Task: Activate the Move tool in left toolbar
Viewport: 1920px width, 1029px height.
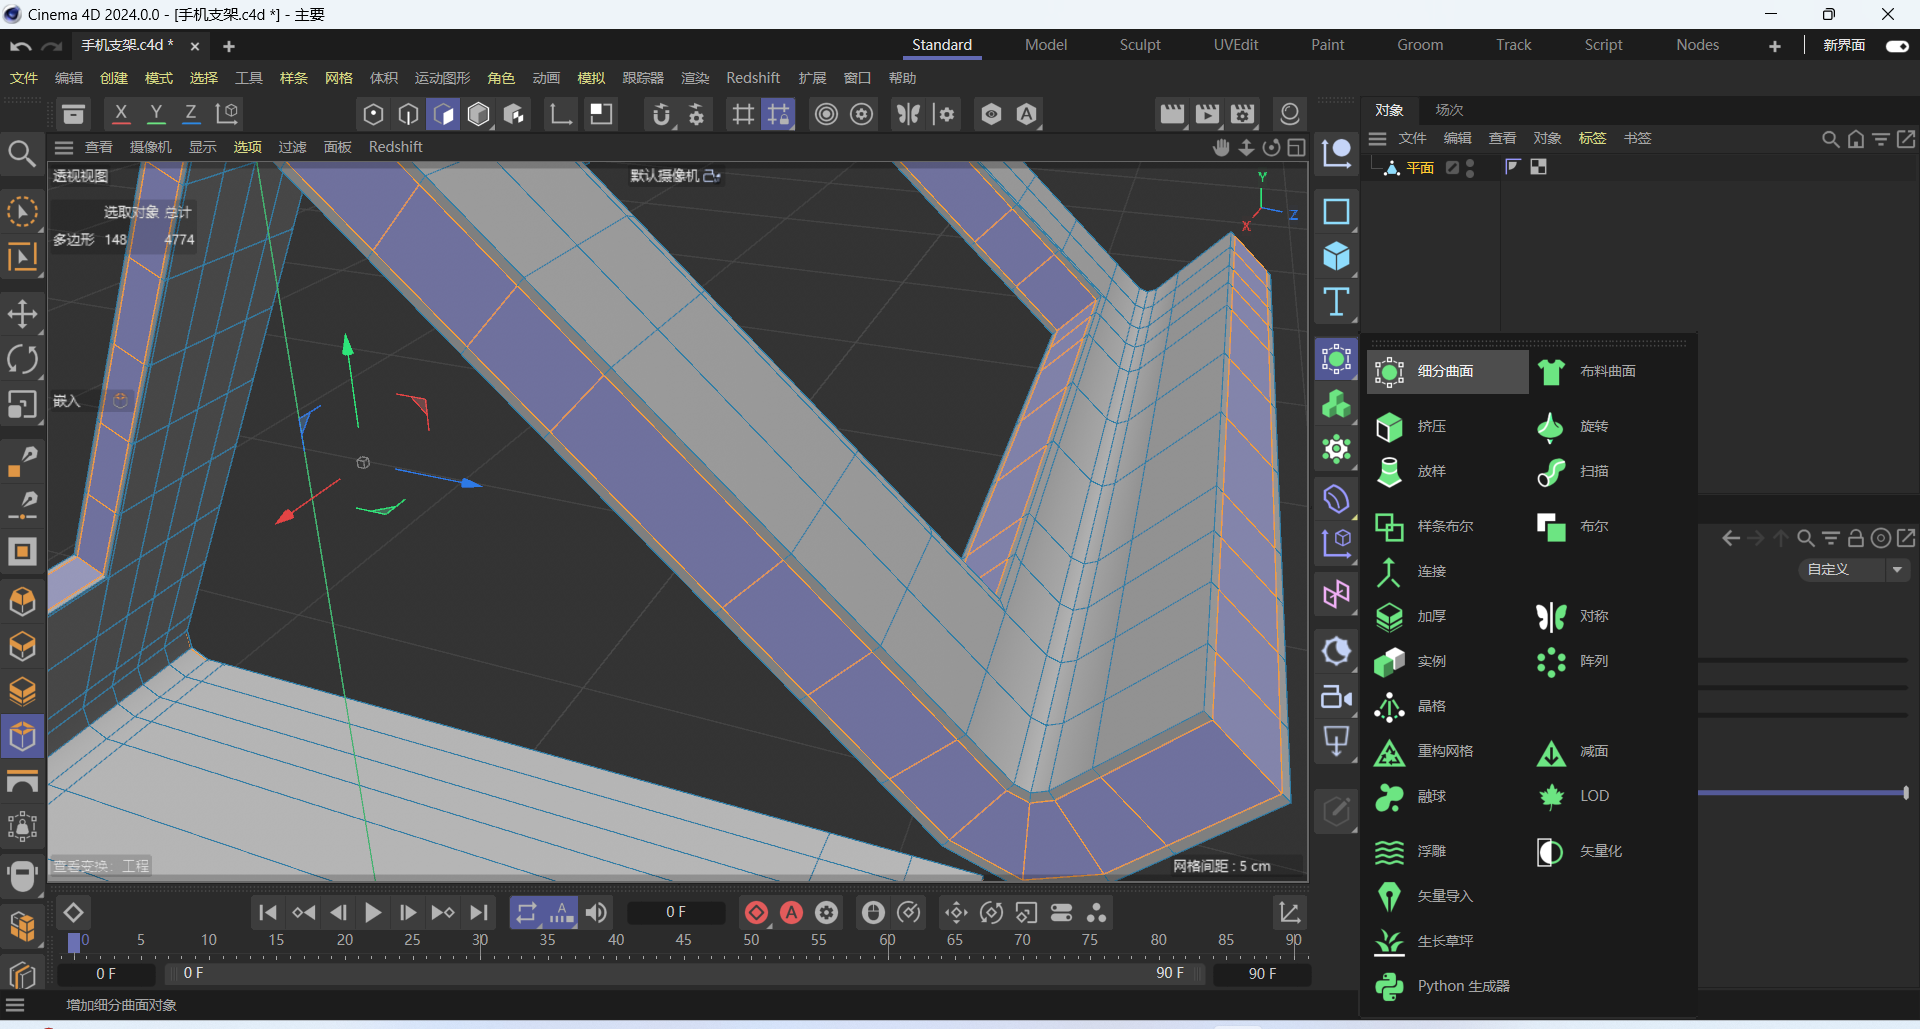Action: click(22, 314)
